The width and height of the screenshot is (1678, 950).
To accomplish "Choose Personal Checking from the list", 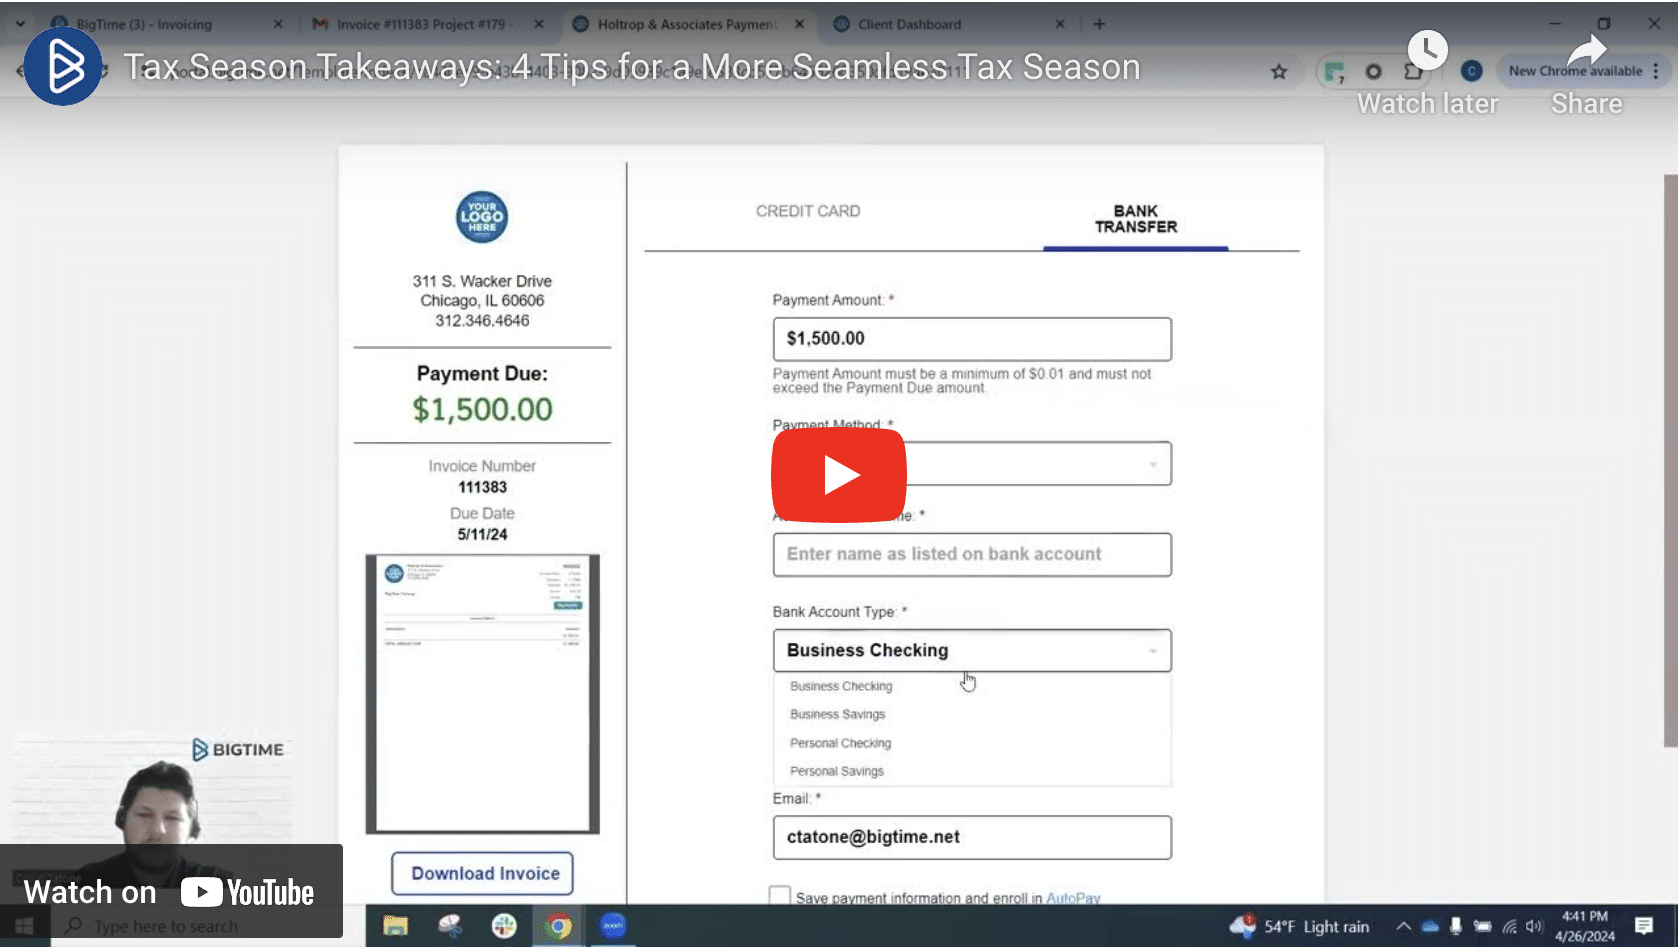I will [840, 743].
